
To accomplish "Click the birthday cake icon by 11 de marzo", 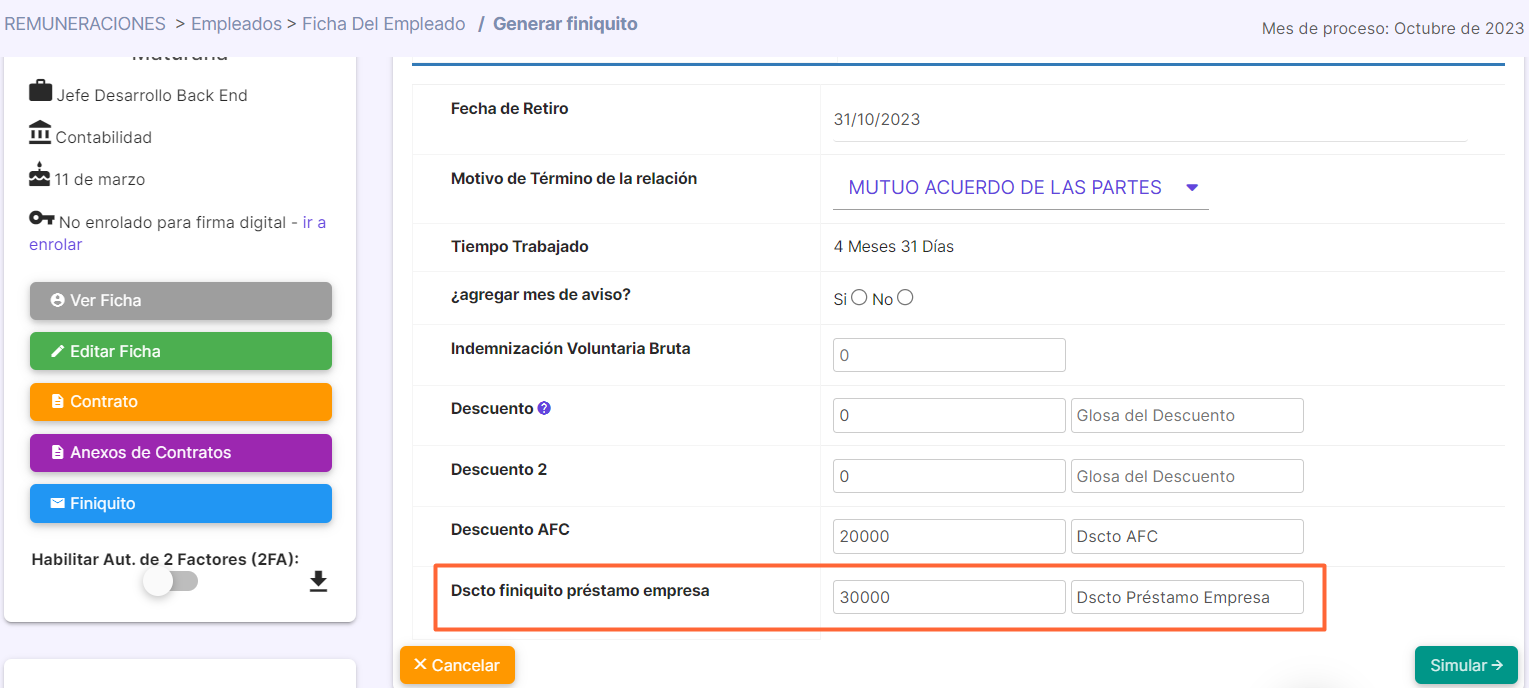I will click(x=39, y=174).
